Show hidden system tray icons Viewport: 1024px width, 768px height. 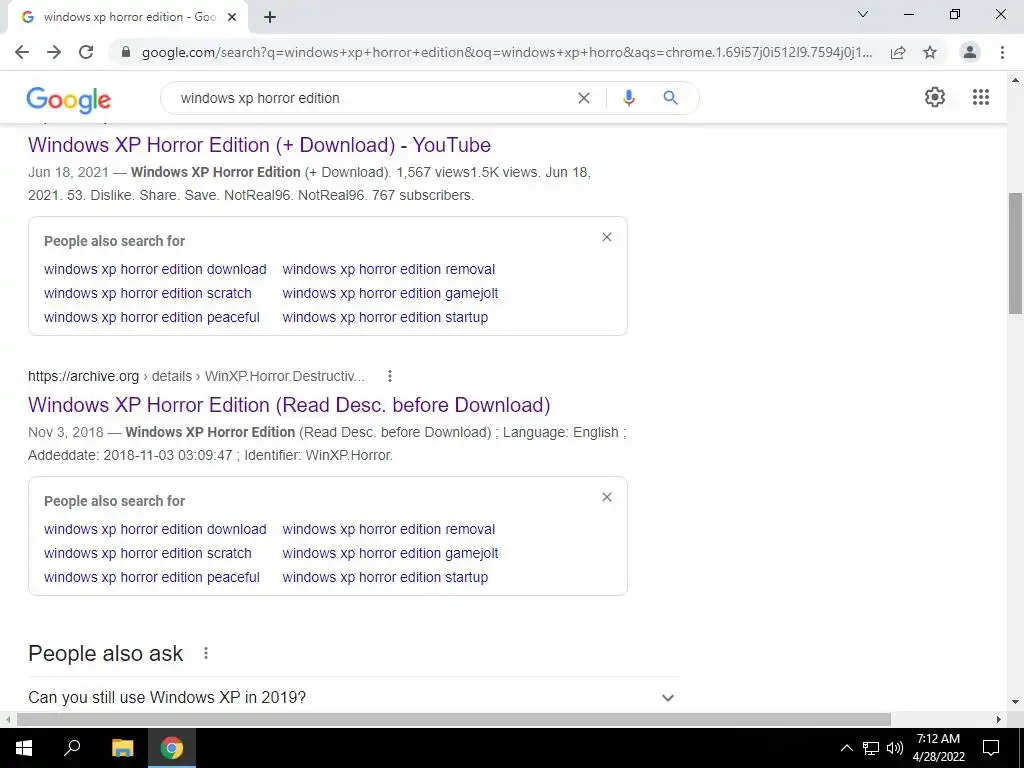[x=846, y=748]
